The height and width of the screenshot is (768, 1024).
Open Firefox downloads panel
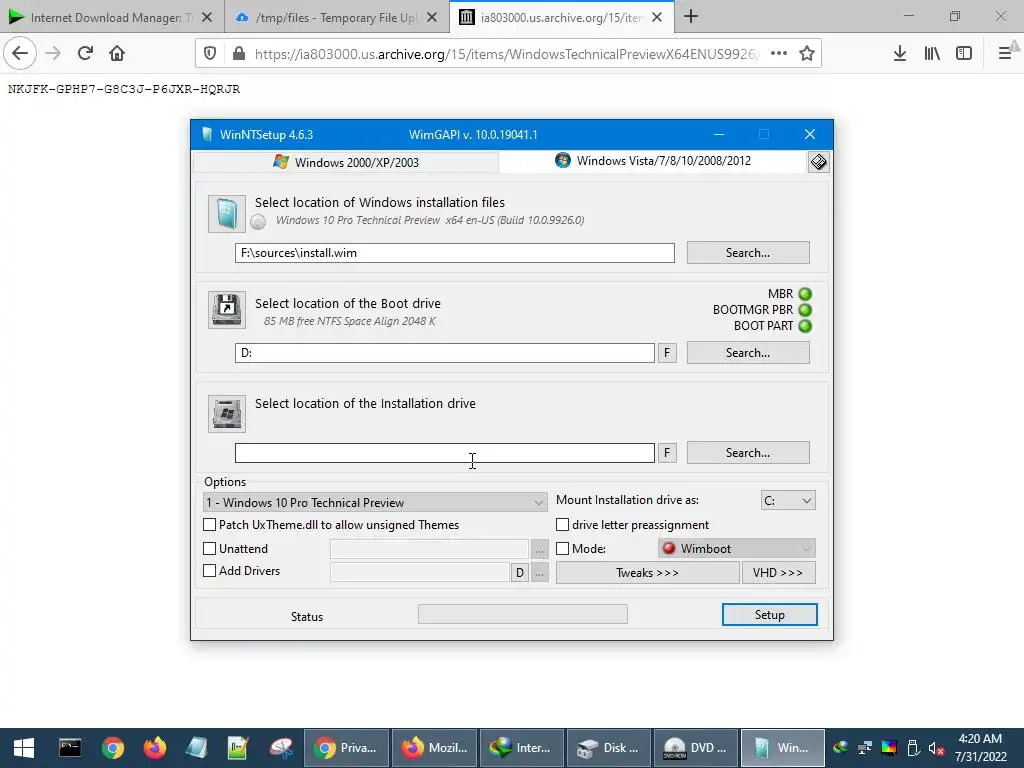point(899,54)
